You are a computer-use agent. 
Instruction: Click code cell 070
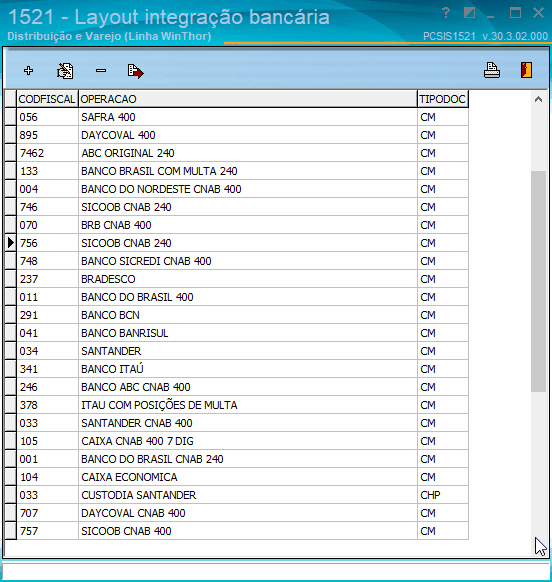coord(47,225)
